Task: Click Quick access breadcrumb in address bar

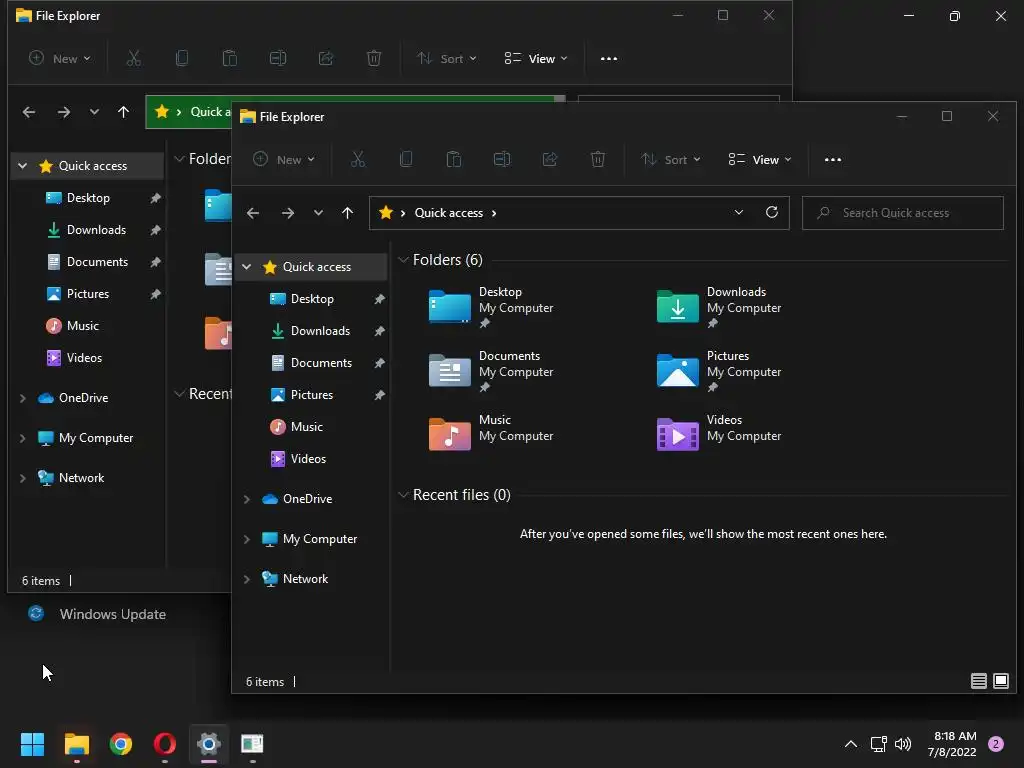Action: [449, 213]
